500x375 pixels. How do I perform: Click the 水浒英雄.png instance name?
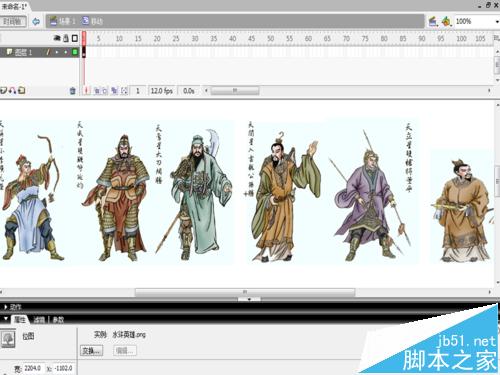pos(129,335)
